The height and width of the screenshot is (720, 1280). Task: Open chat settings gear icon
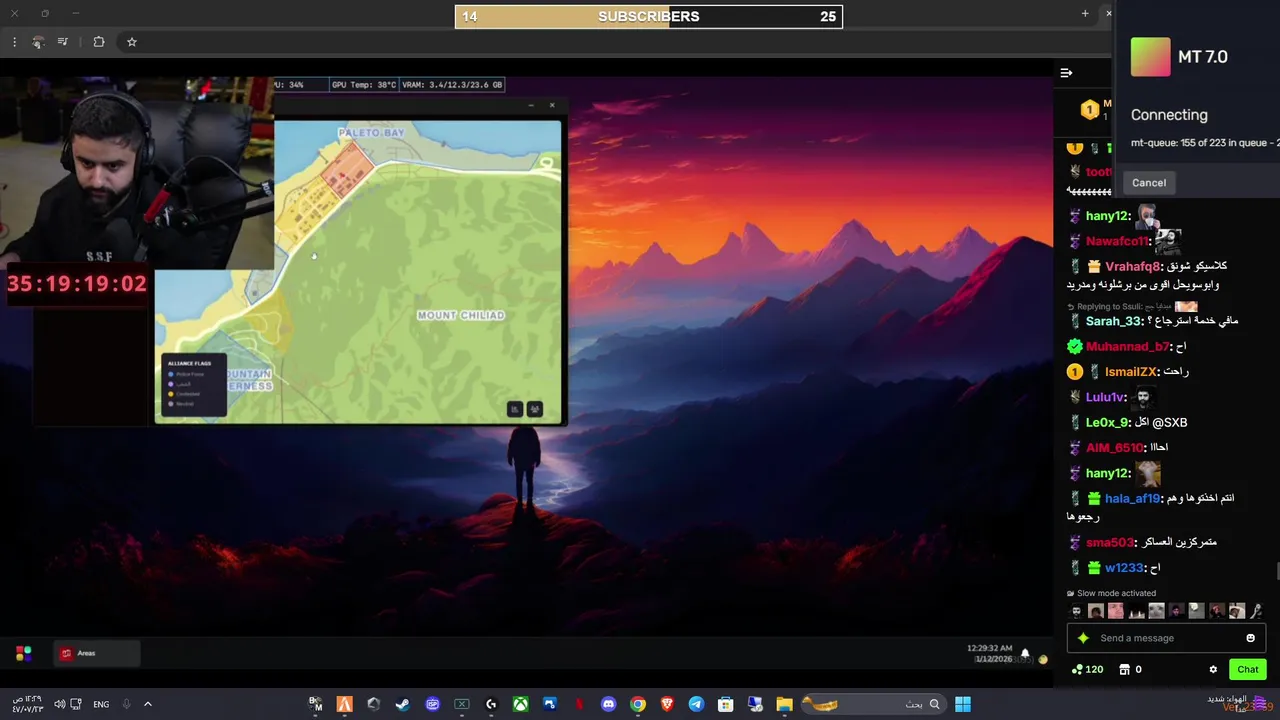pos(1213,669)
